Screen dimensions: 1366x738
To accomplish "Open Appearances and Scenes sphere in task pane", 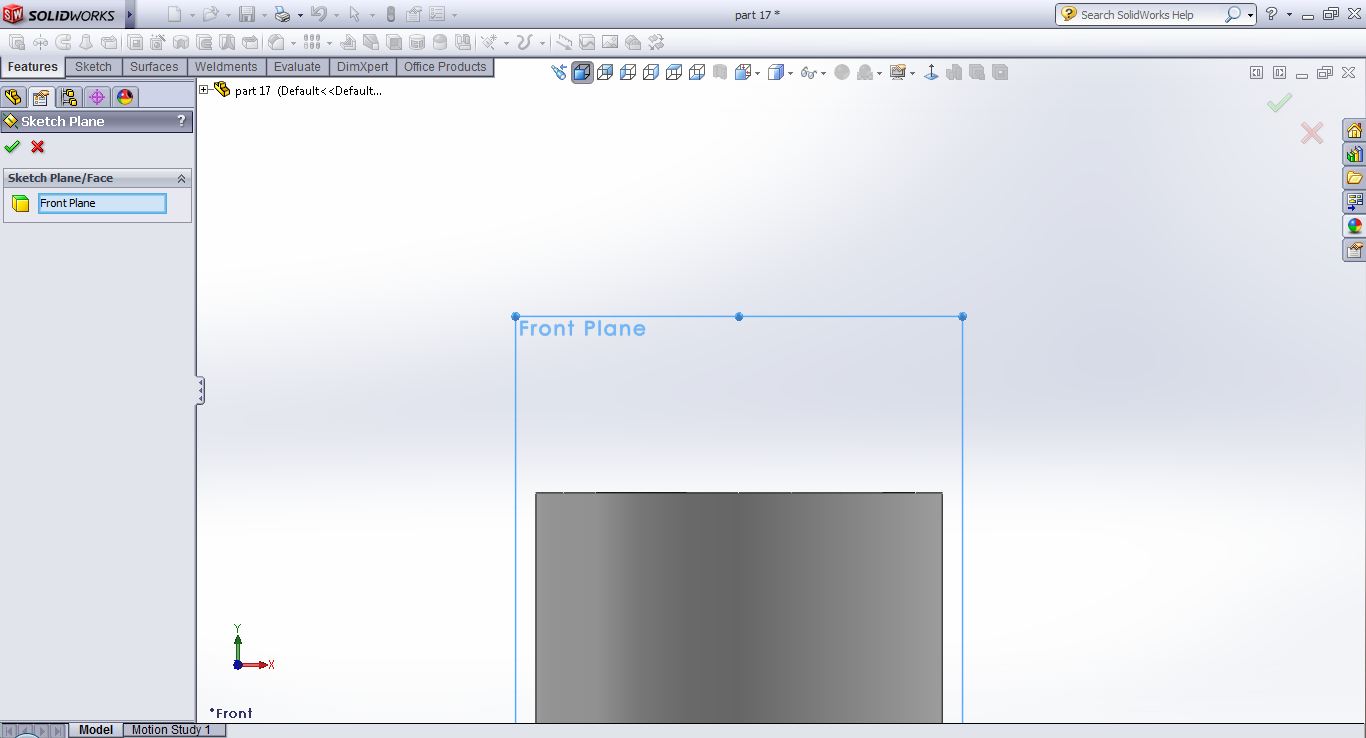I will coord(1354,226).
